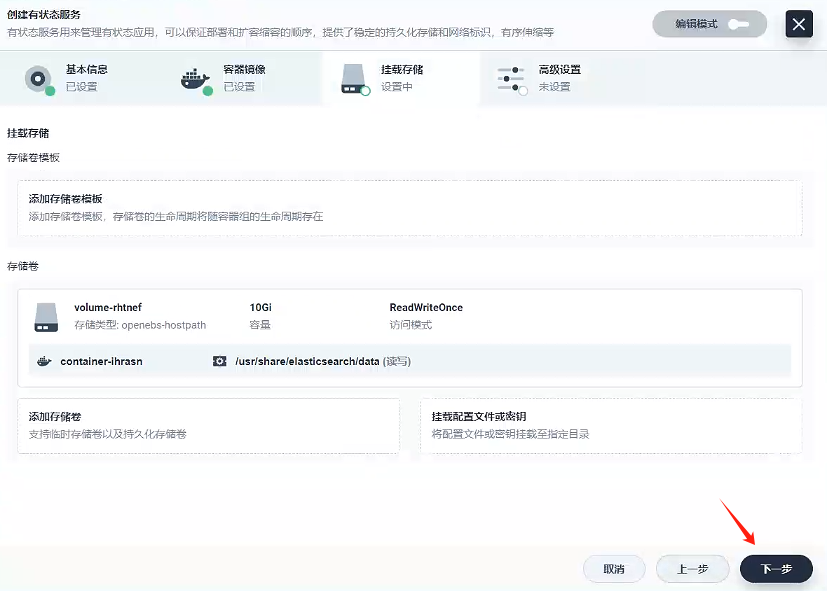827x591 pixels.
Task: Click the mount path folder icon
Action: pos(219,361)
